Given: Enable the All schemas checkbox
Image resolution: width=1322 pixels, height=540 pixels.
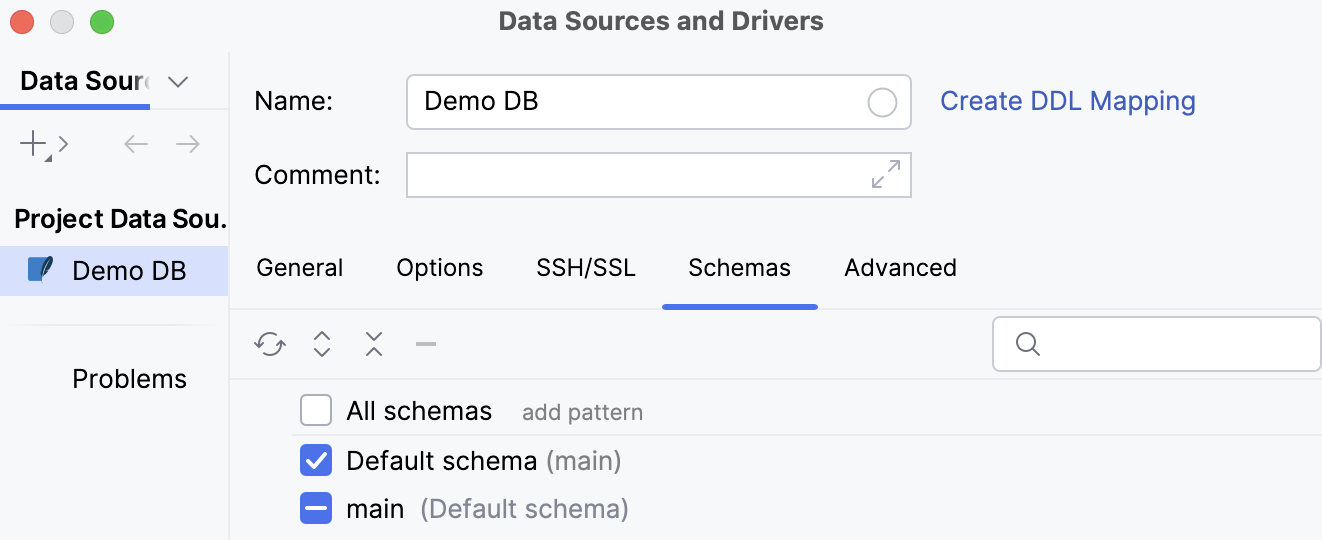Looking at the screenshot, I should coord(316,410).
